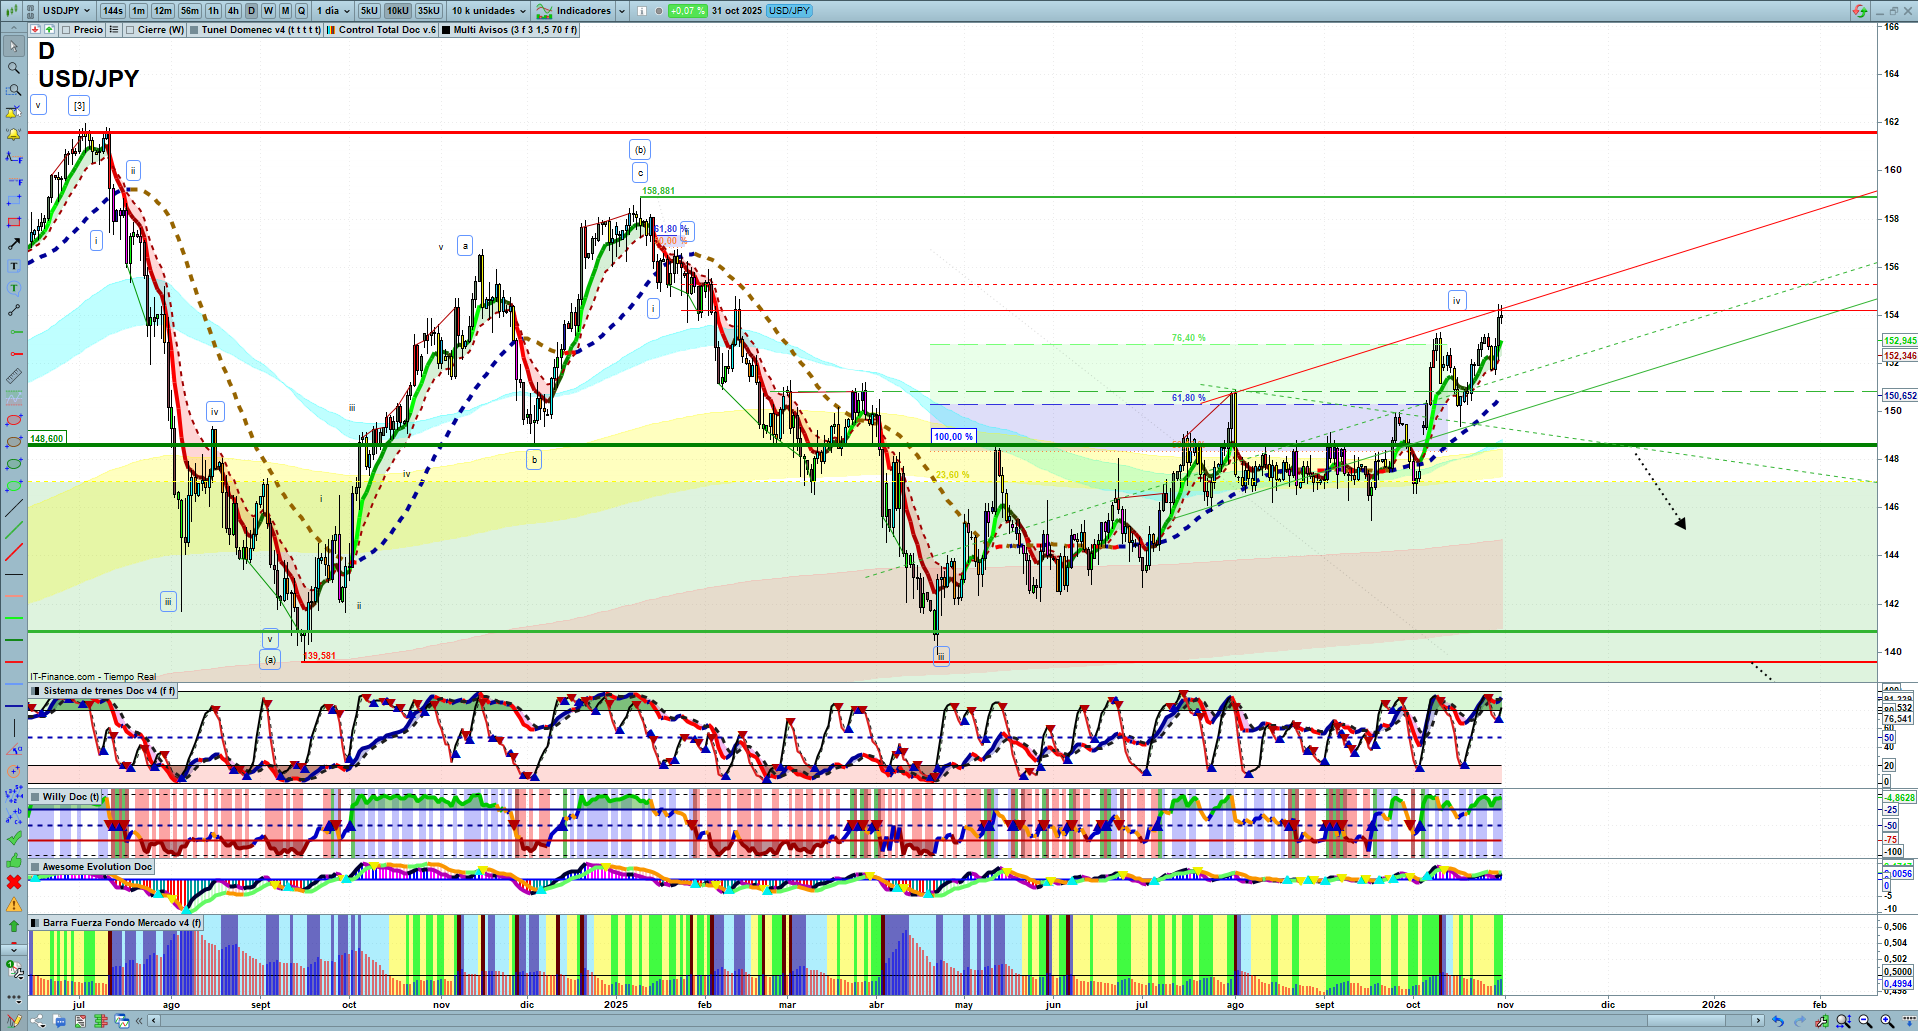This screenshot has height=1031, width=1918.
Task: Click the zoom out magnifier at bottom right
Action: (1865, 1021)
